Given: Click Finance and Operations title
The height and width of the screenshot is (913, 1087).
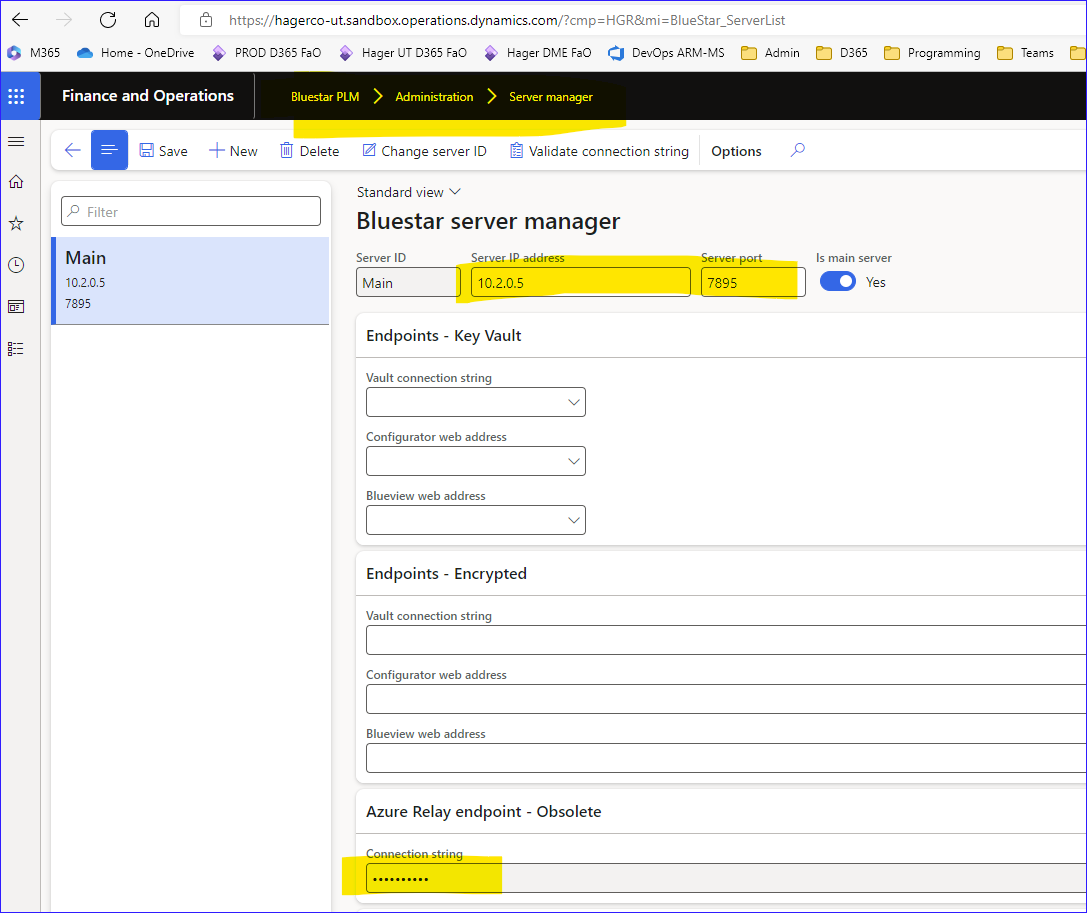Looking at the screenshot, I should coord(148,96).
